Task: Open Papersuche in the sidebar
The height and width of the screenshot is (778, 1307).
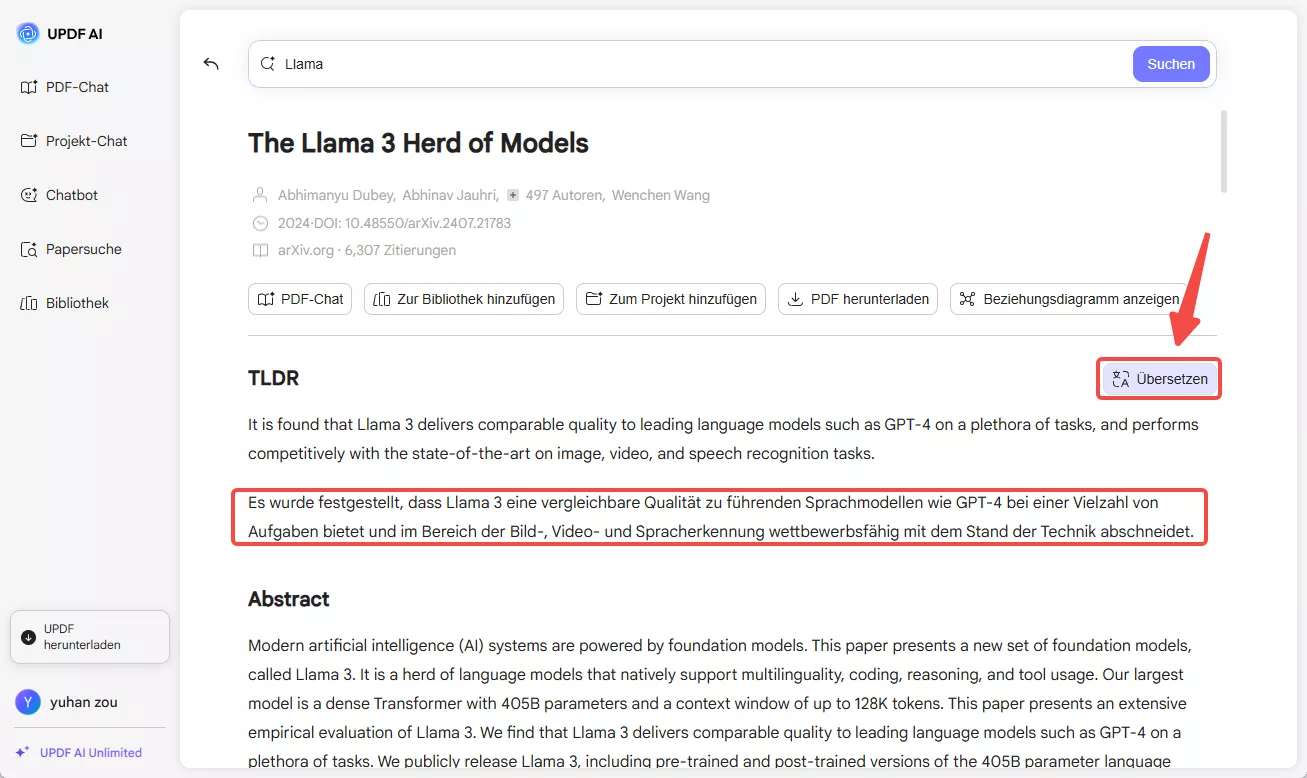Action: click(x=71, y=249)
